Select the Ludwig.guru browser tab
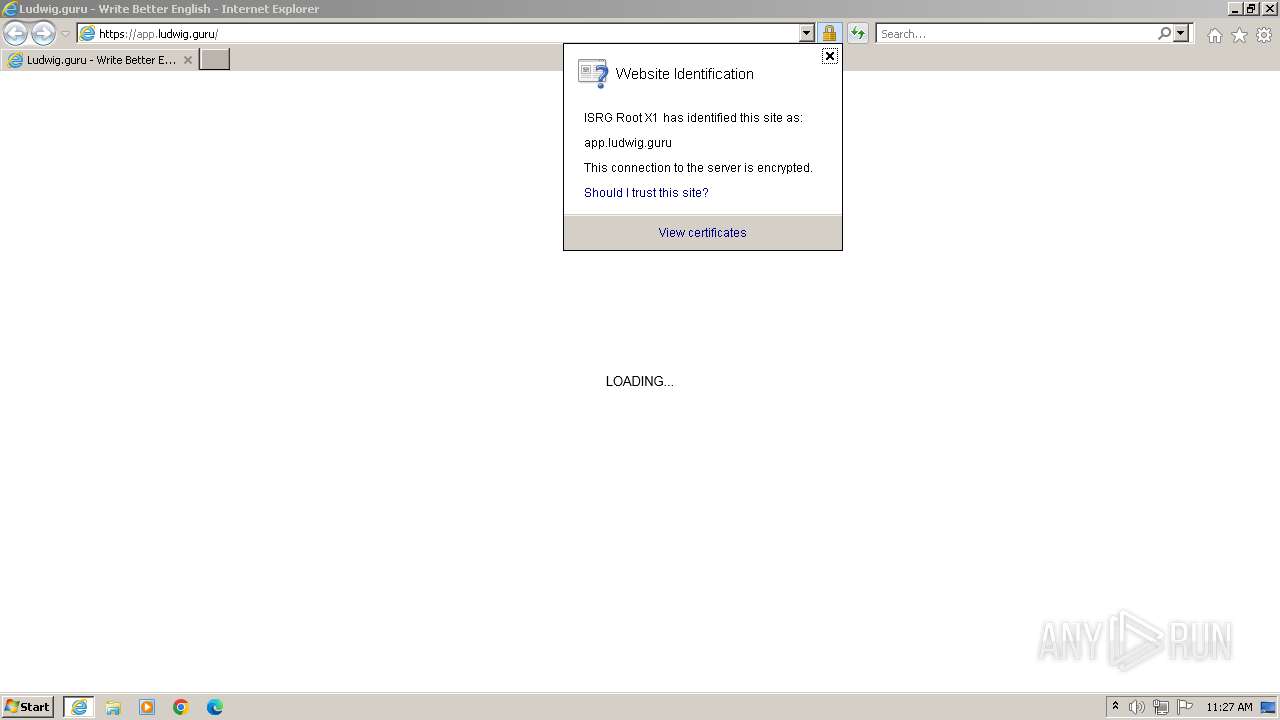This screenshot has width=1280, height=720. click(100, 60)
